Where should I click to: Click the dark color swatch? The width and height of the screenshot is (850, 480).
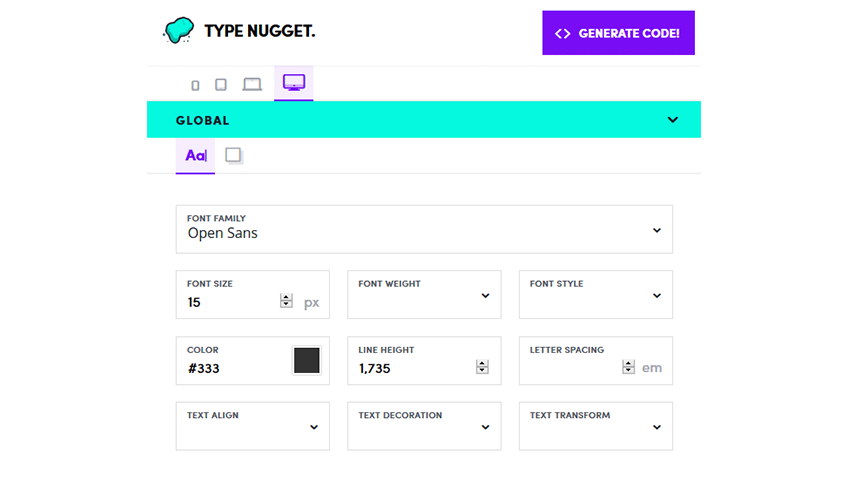coord(307,361)
